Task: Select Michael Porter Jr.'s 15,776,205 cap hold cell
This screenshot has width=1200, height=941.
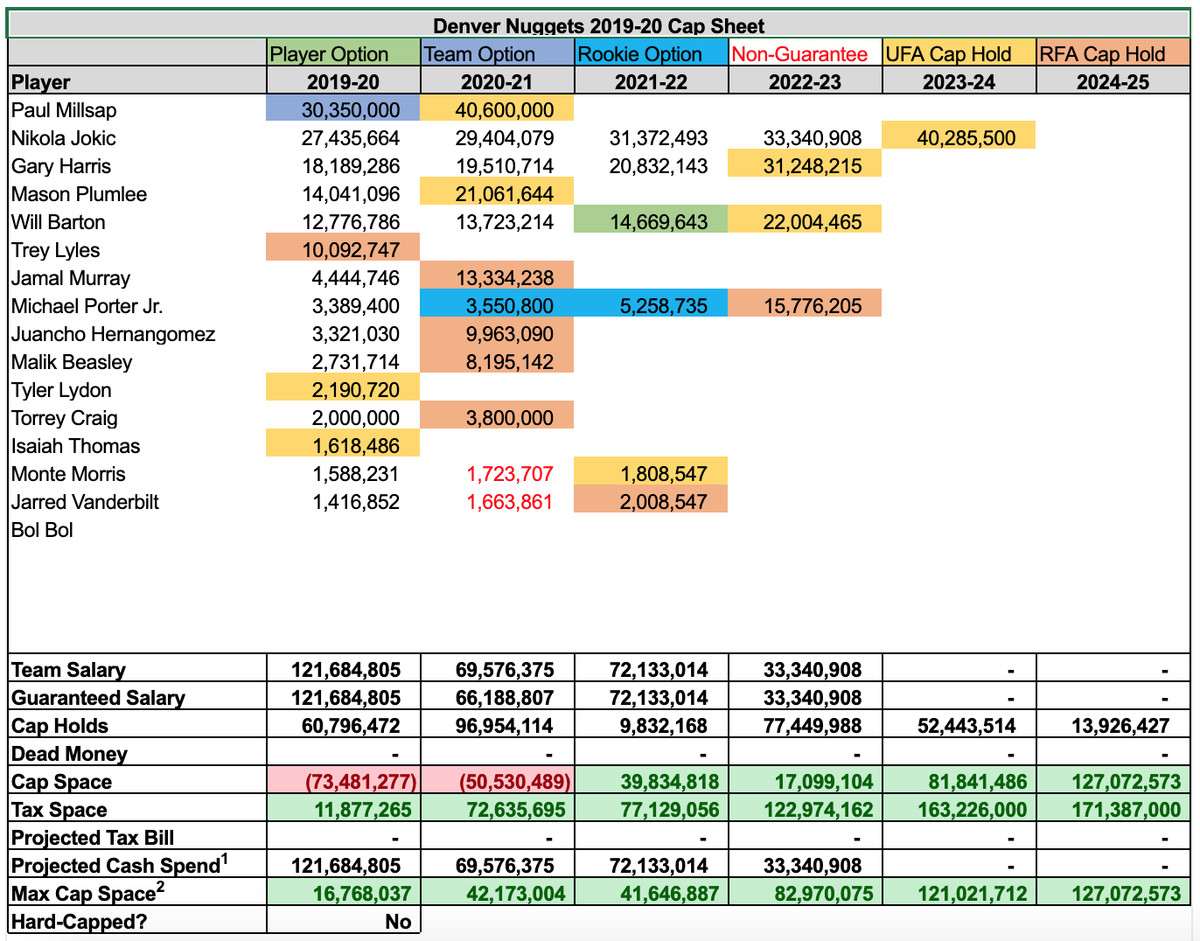Action: (x=805, y=305)
